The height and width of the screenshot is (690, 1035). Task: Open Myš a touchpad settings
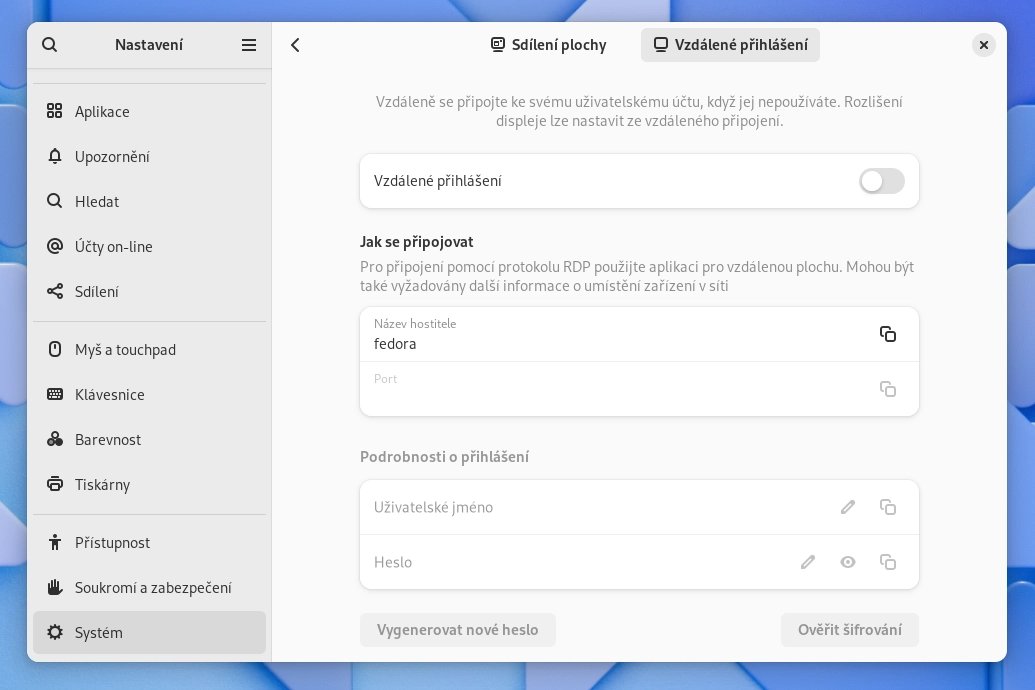(149, 349)
